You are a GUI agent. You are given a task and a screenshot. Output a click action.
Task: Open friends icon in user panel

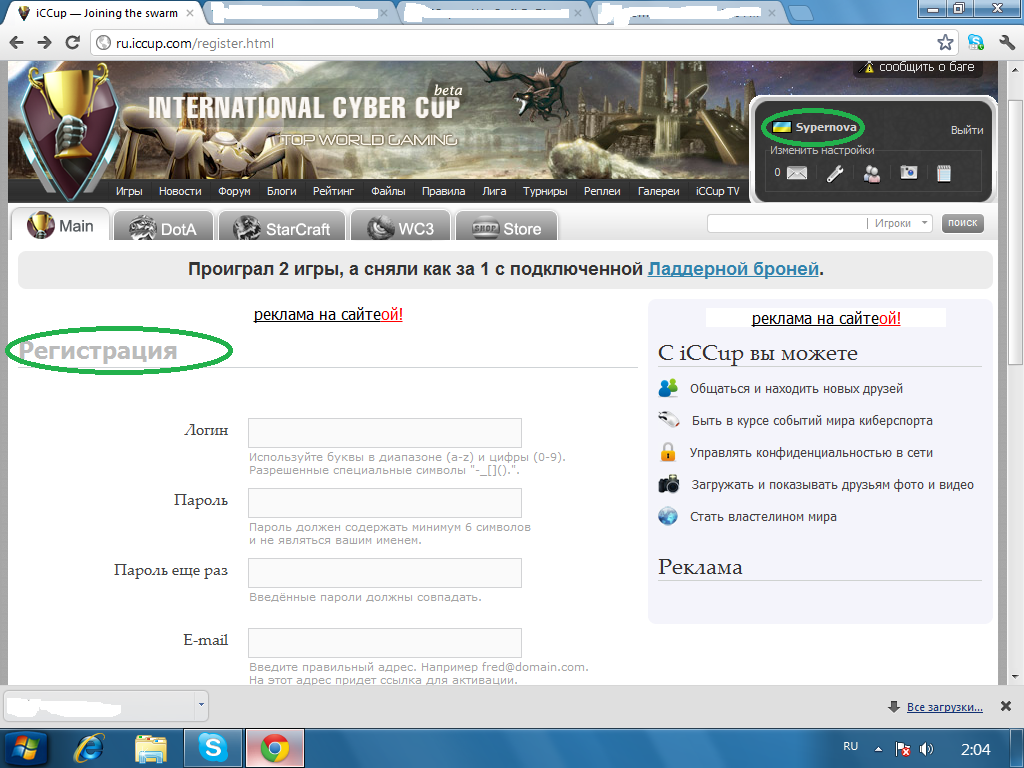871,173
